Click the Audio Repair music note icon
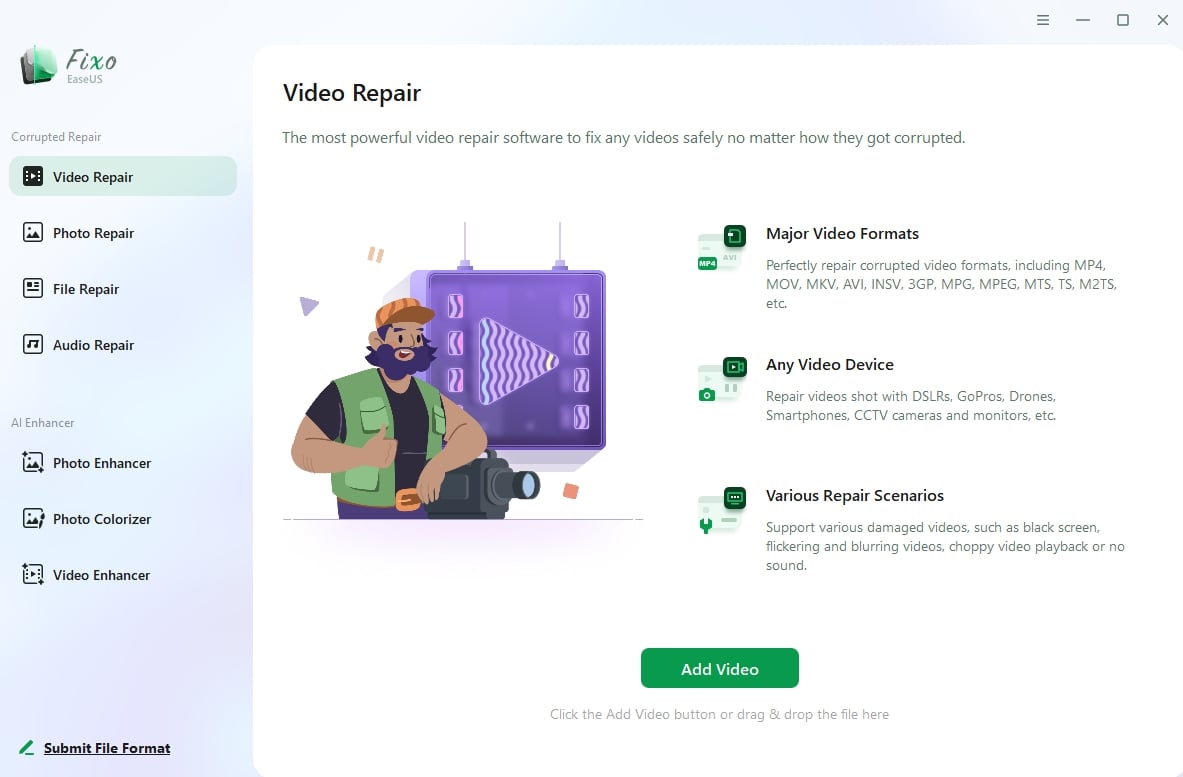Viewport: 1183px width, 777px height. 32,344
